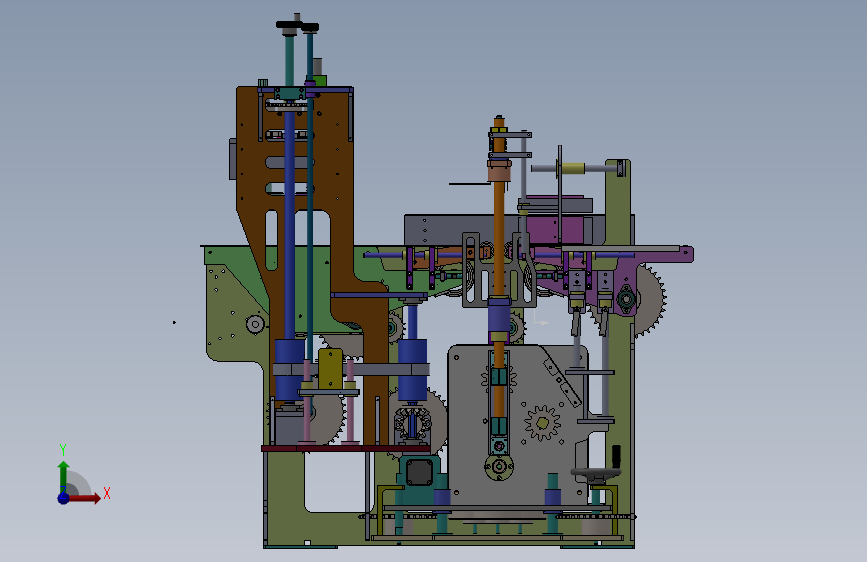Select the copper collar on the orange shaft
Screen dimensions: 867x562
[x=499, y=169]
